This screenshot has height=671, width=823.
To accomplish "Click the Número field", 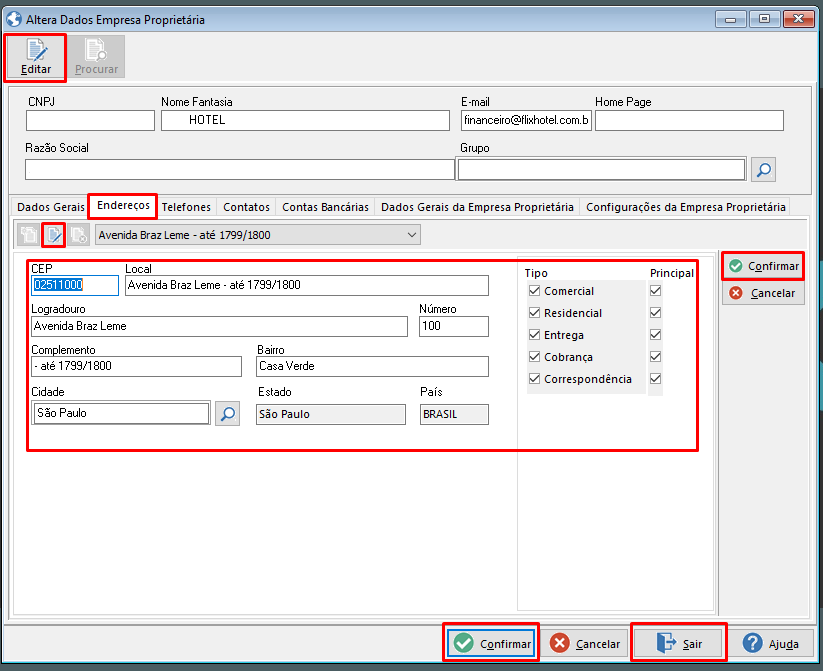I will [454, 326].
